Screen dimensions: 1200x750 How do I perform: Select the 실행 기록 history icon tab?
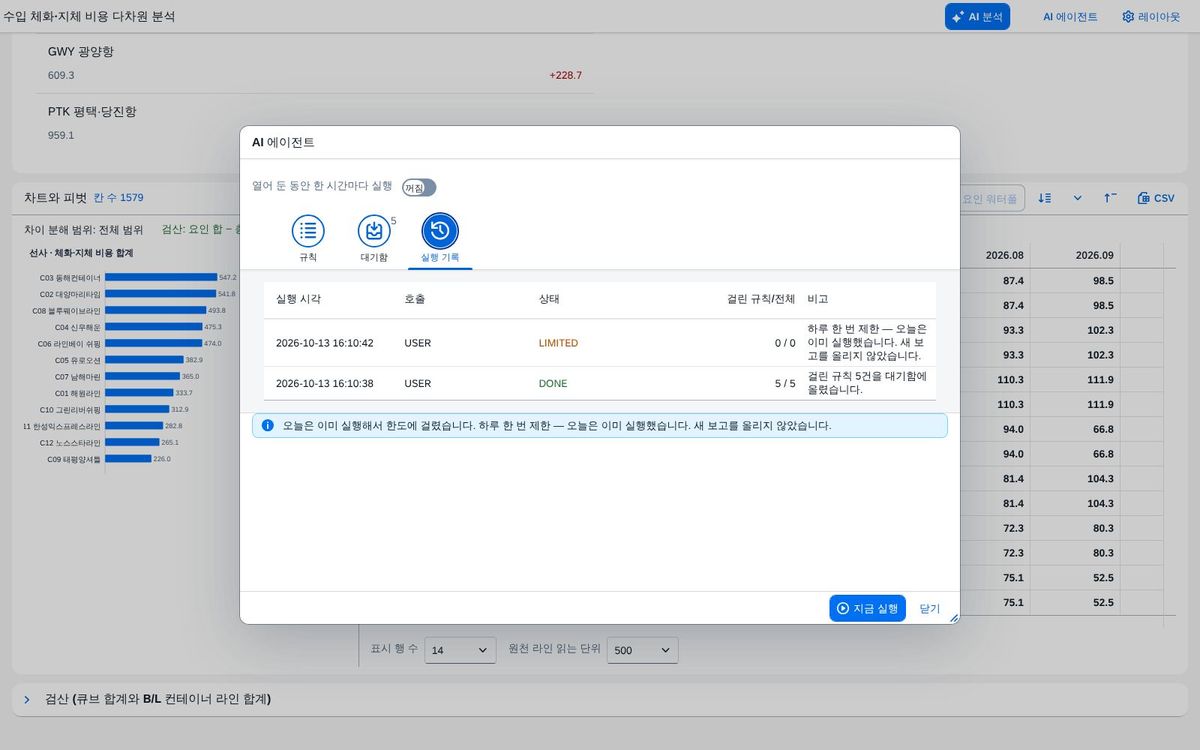click(440, 231)
